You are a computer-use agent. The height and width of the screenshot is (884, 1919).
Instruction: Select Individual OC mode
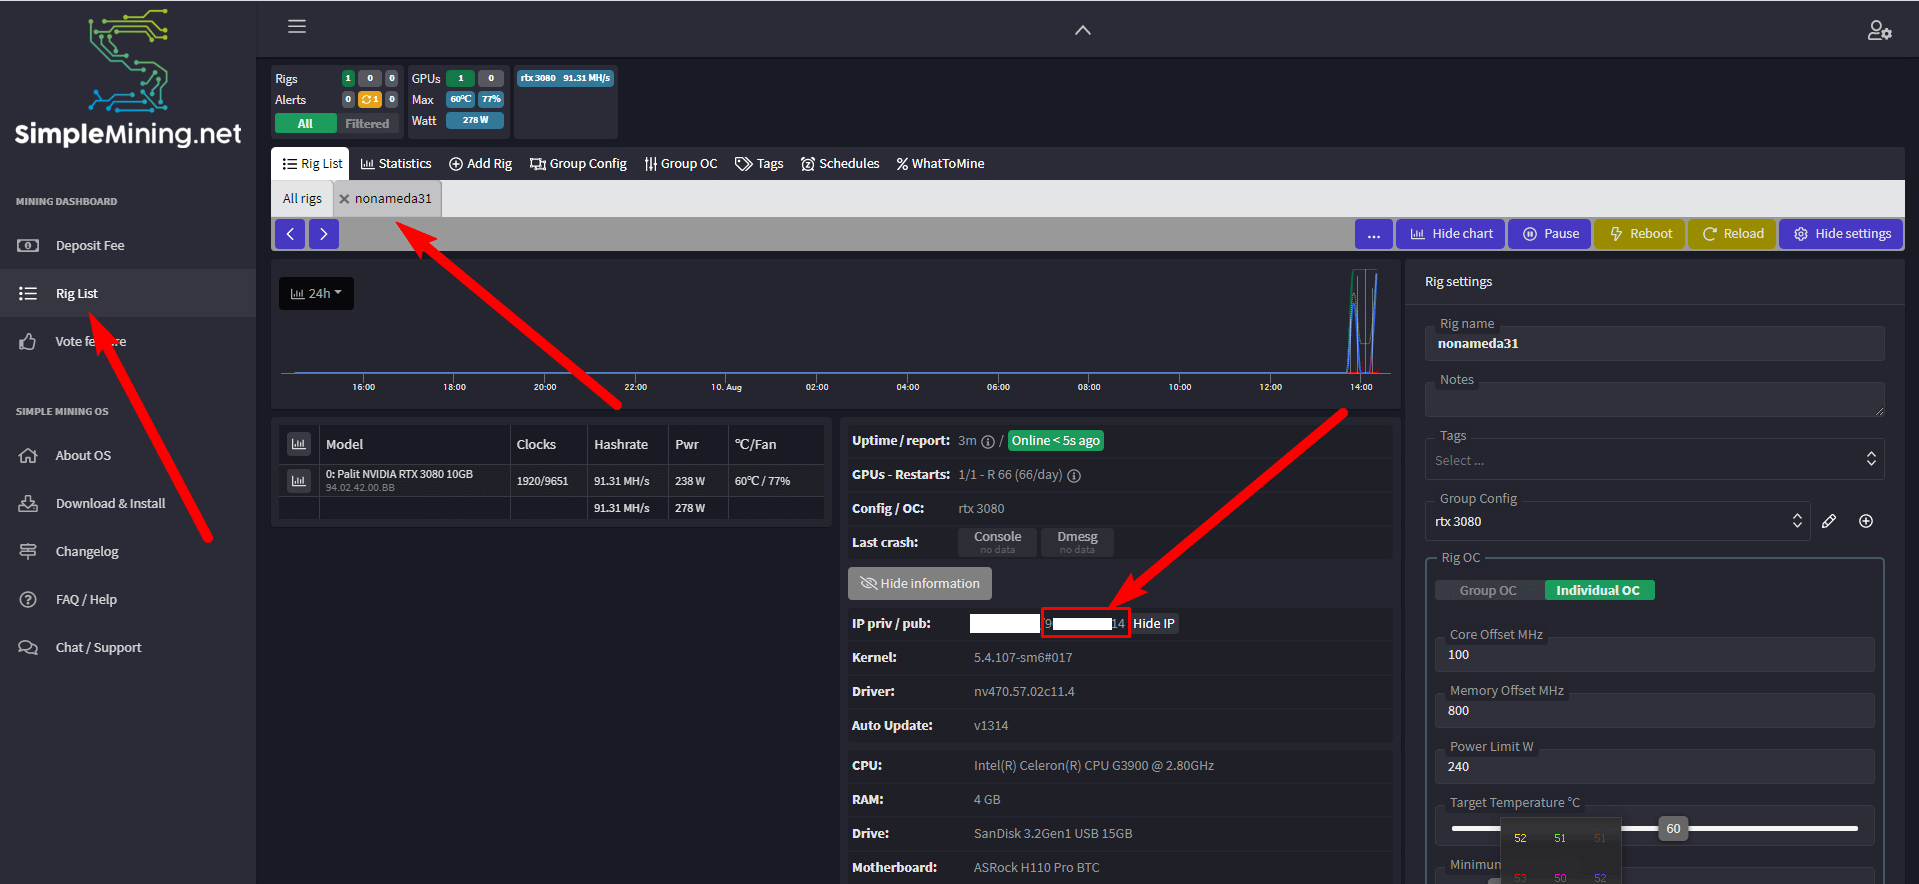click(x=1598, y=590)
